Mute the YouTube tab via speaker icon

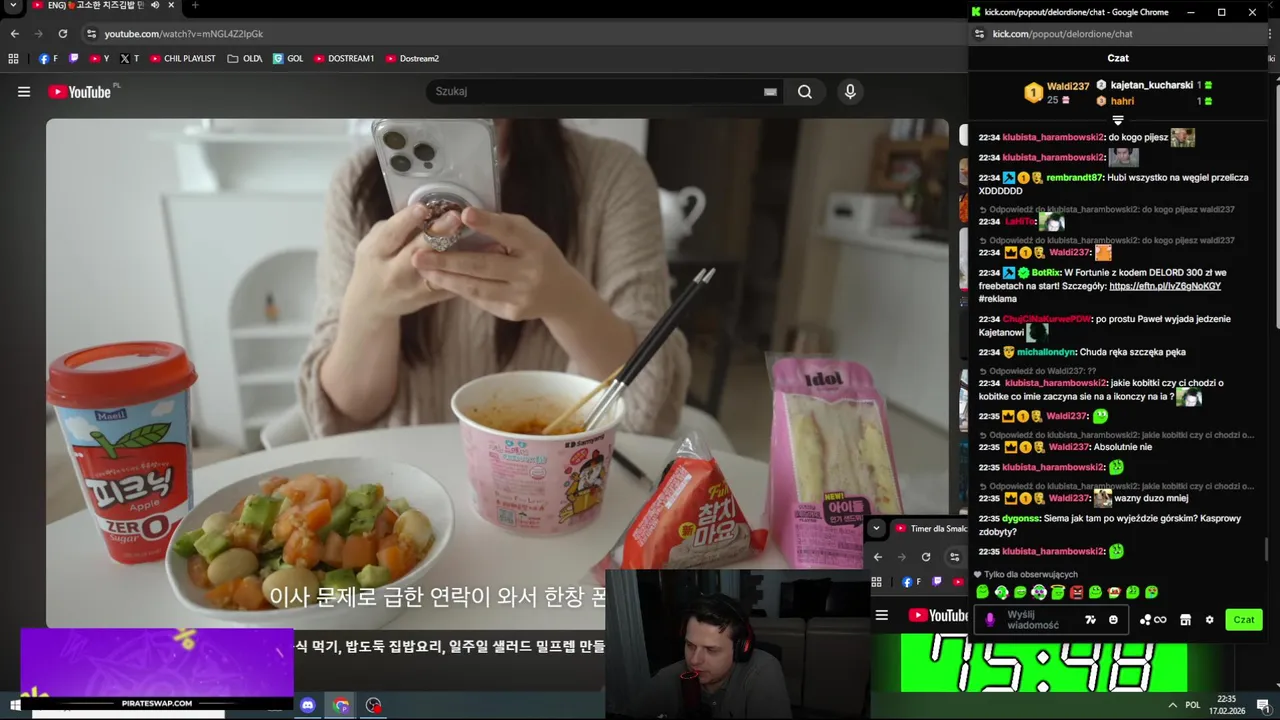(155, 6)
